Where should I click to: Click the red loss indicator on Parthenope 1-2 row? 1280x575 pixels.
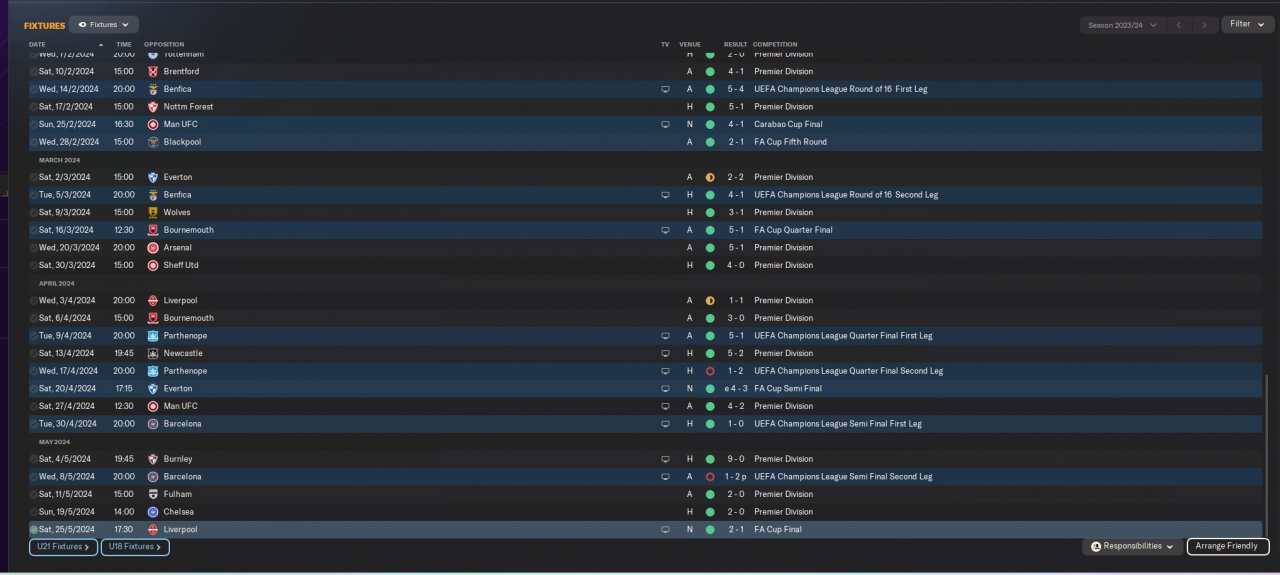tap(710, 371)
